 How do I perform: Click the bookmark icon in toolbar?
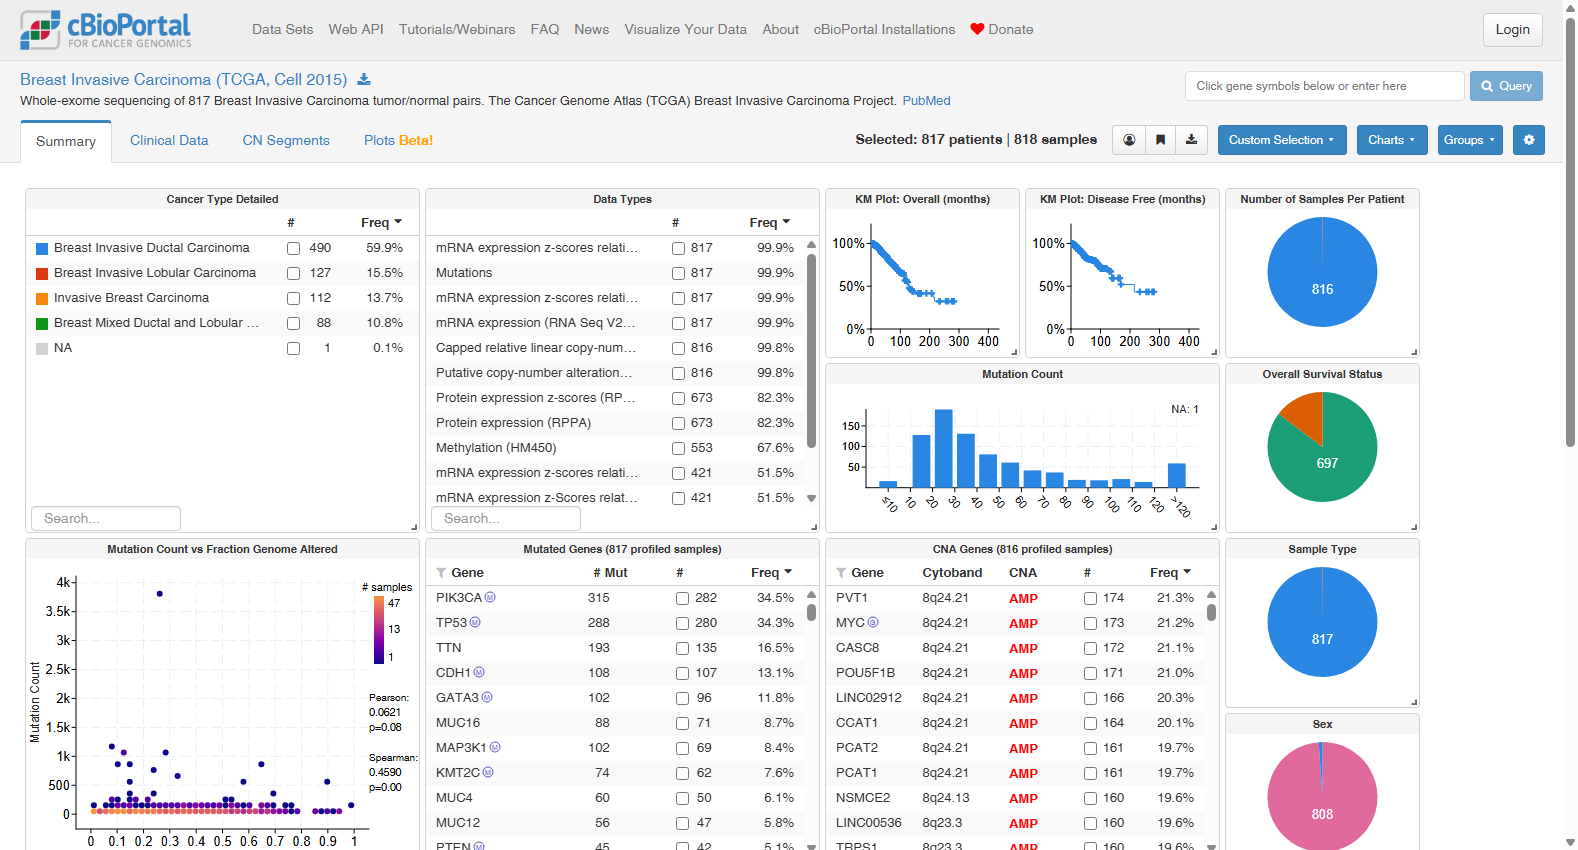click(x=1160, y=140)
